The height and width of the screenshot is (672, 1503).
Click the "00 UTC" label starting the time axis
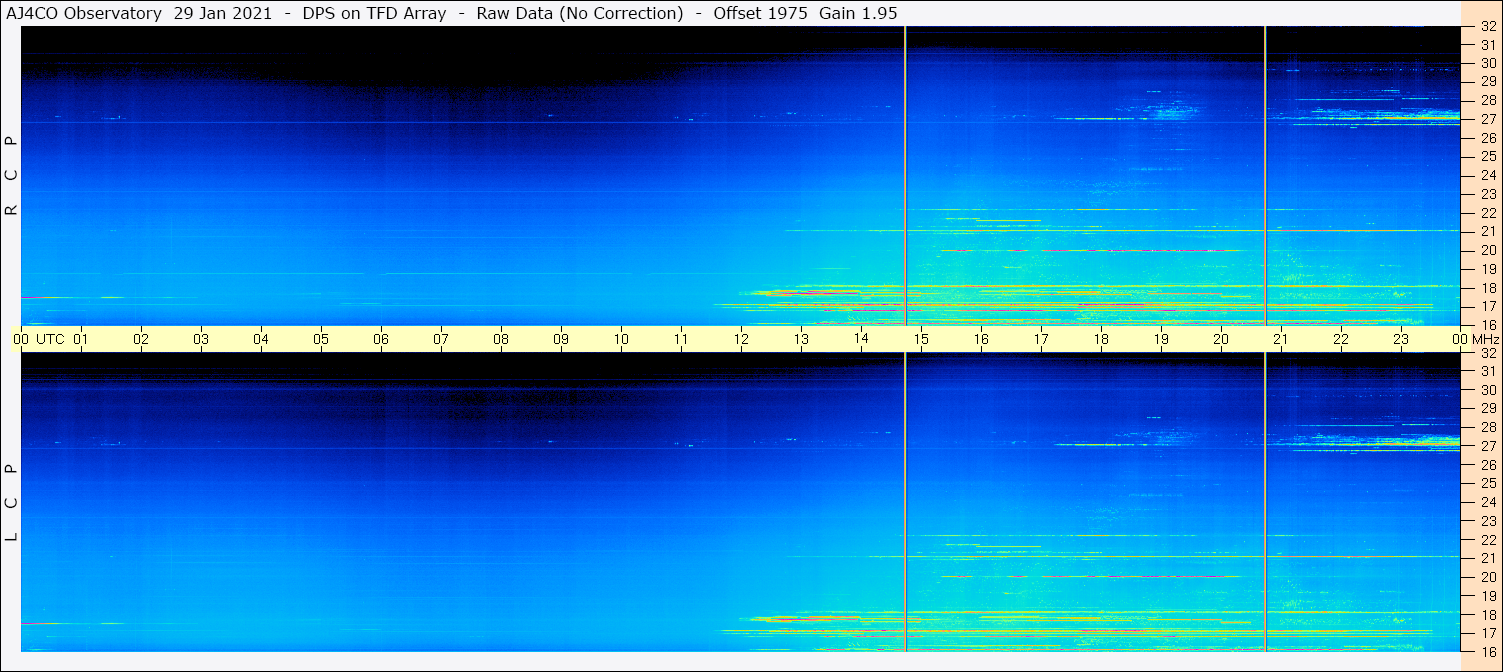pyautogui.click(x=39, y=339)
